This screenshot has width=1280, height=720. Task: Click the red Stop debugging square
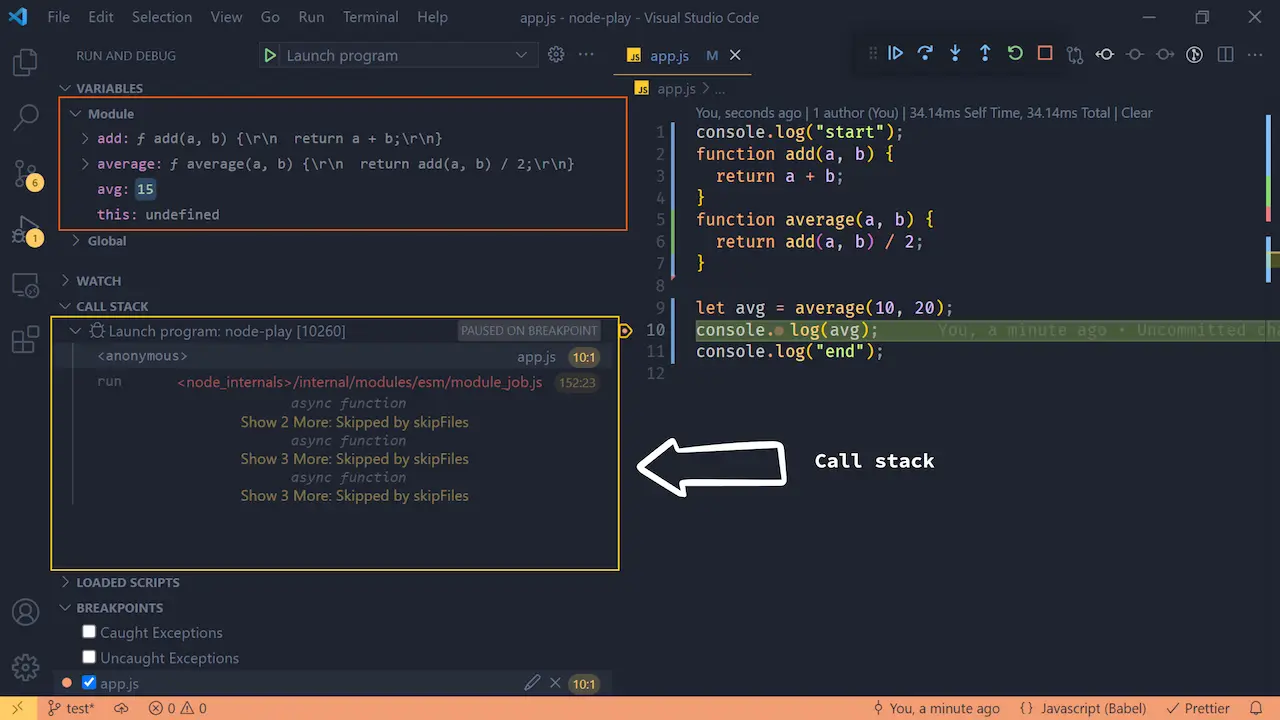[x=1045, y=54]
